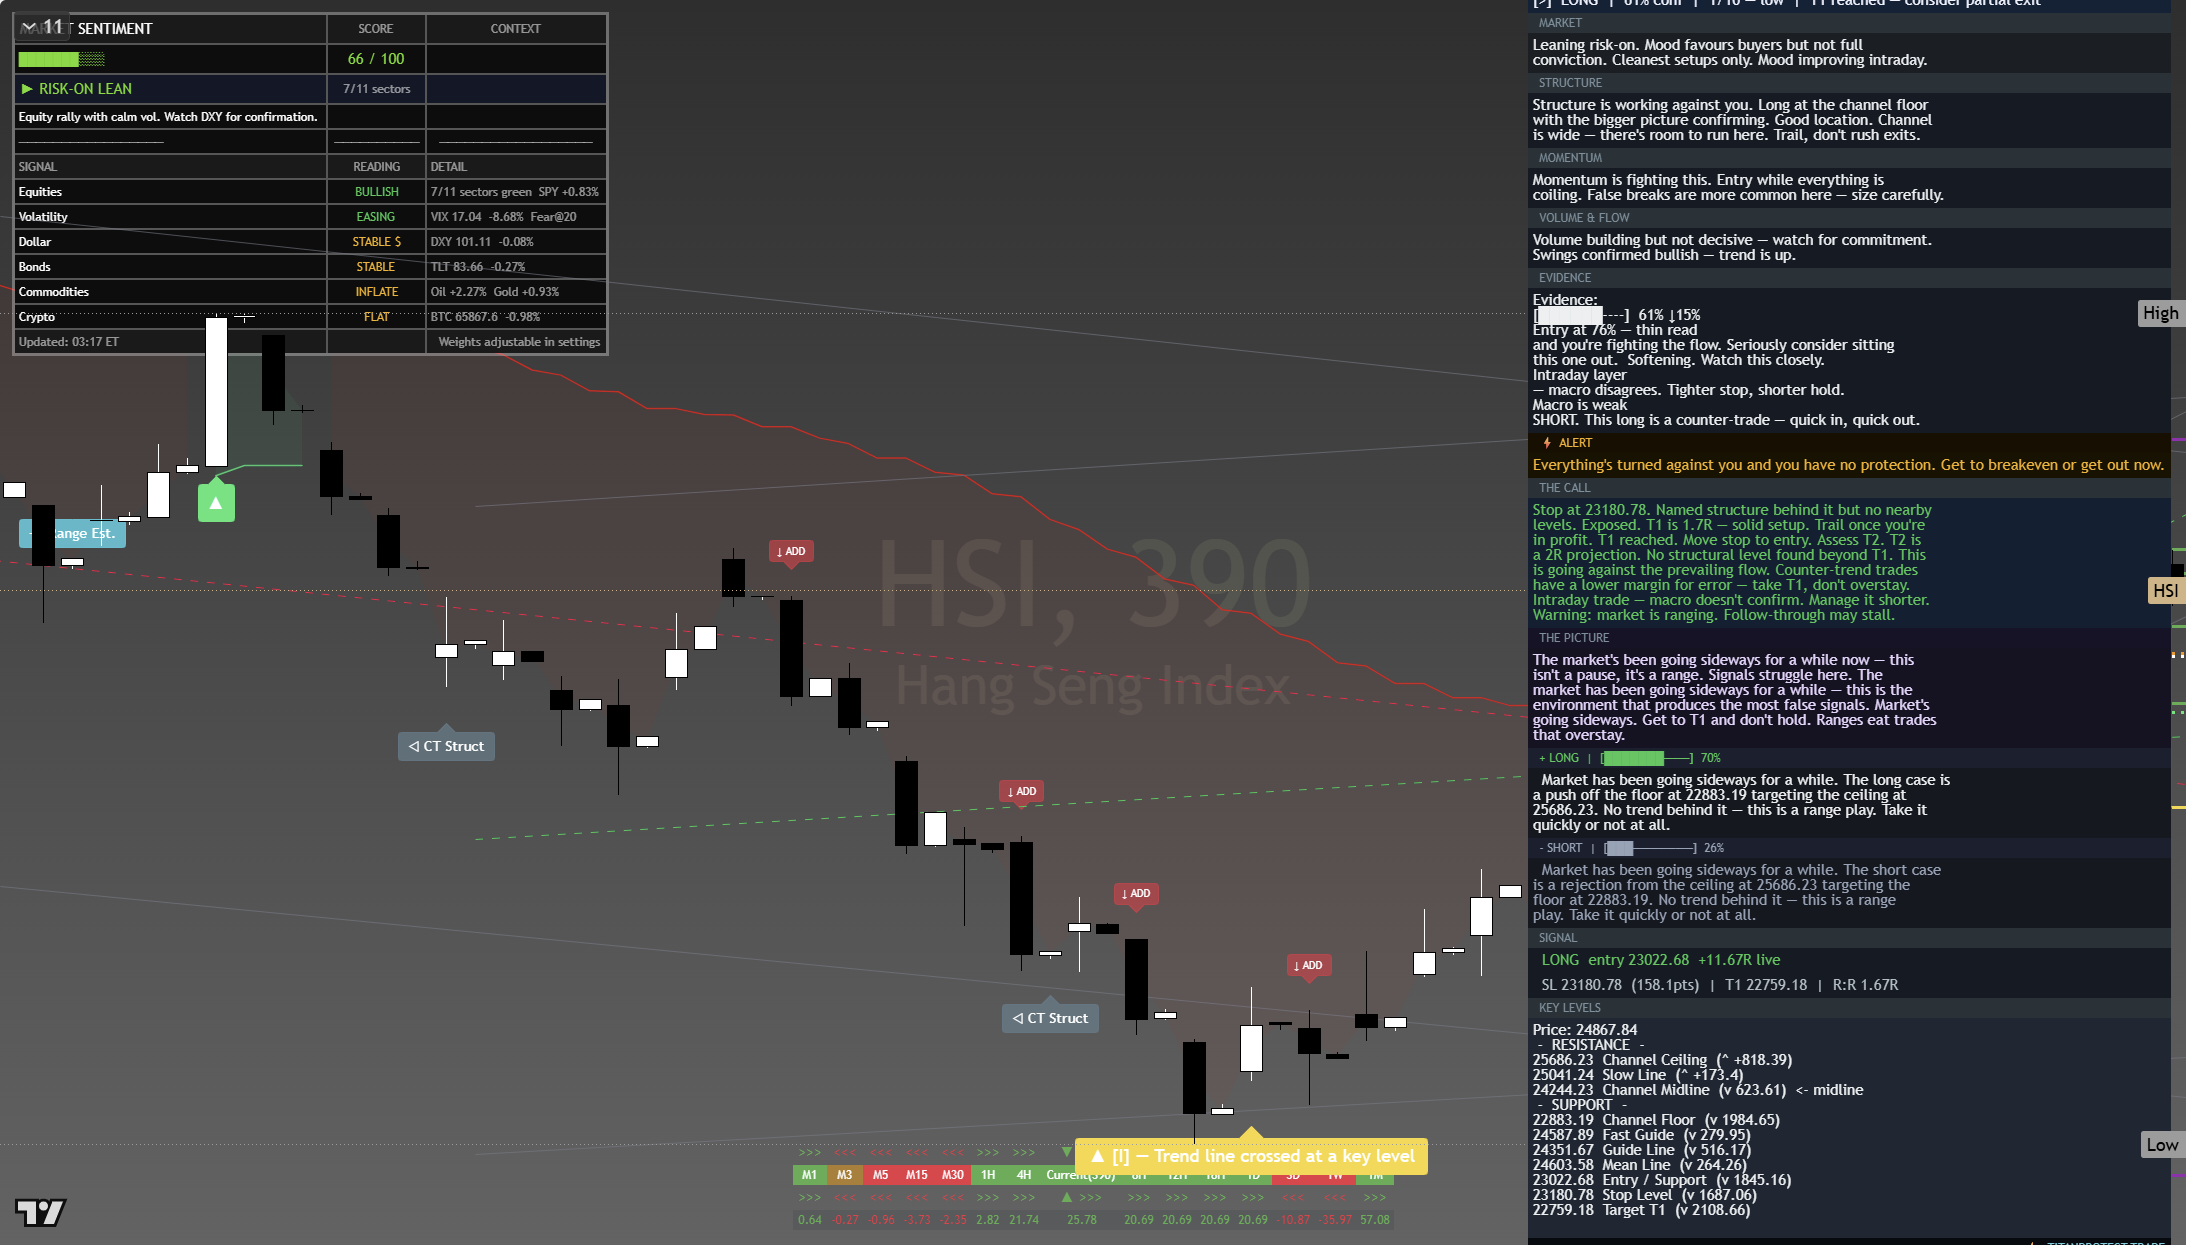Click the 21.74 value under 4H

[1024, 1220]
